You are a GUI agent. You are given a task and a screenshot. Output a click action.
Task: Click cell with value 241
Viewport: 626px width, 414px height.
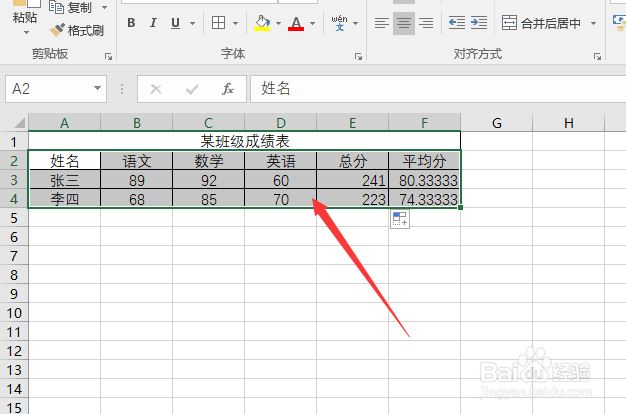click(353, 180)
